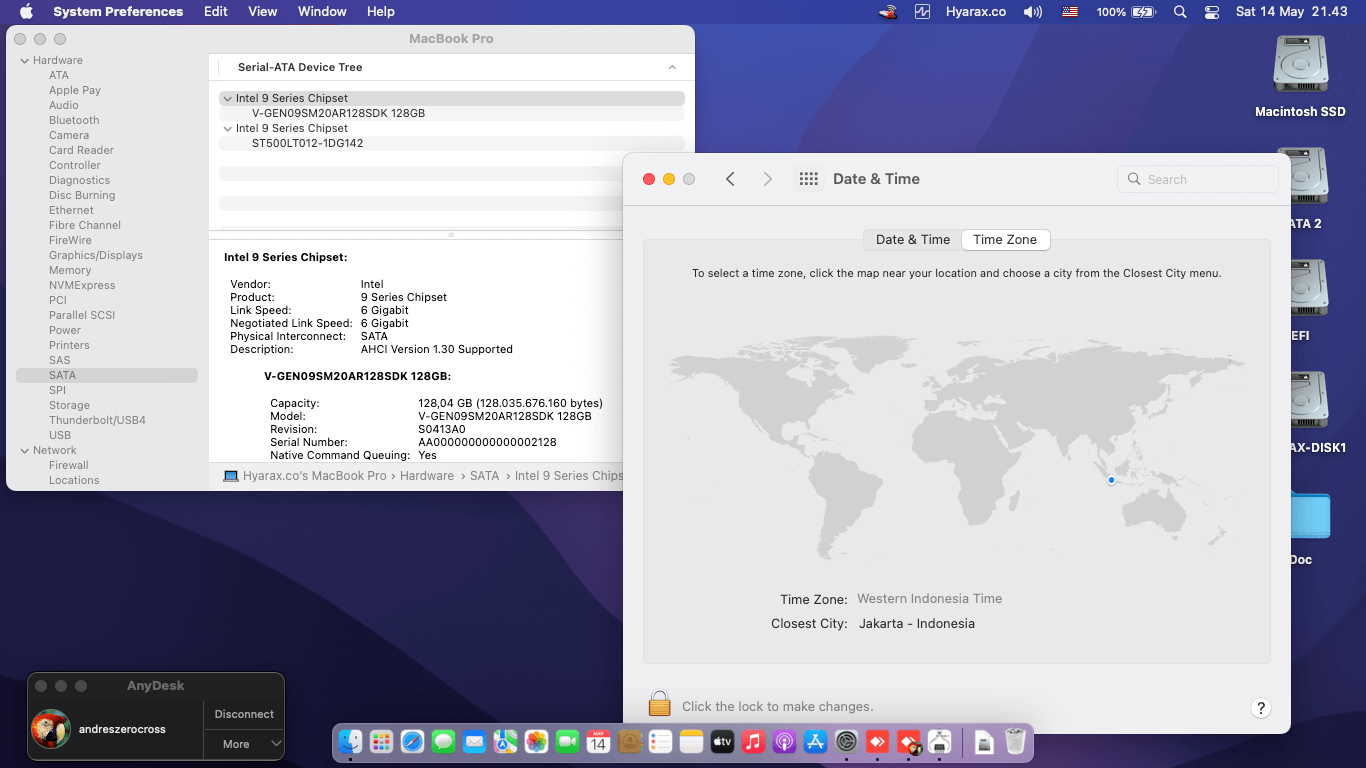Click the lock to make changes
Image resolution: width=1366 pixels, height=768 pixels.
pos(659,704)
